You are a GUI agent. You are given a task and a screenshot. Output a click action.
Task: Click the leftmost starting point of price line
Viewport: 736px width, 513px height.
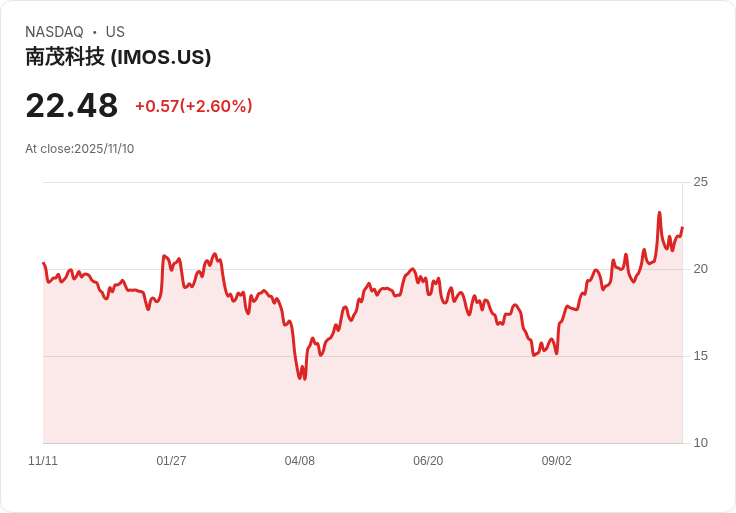click(x=44, y=263)
